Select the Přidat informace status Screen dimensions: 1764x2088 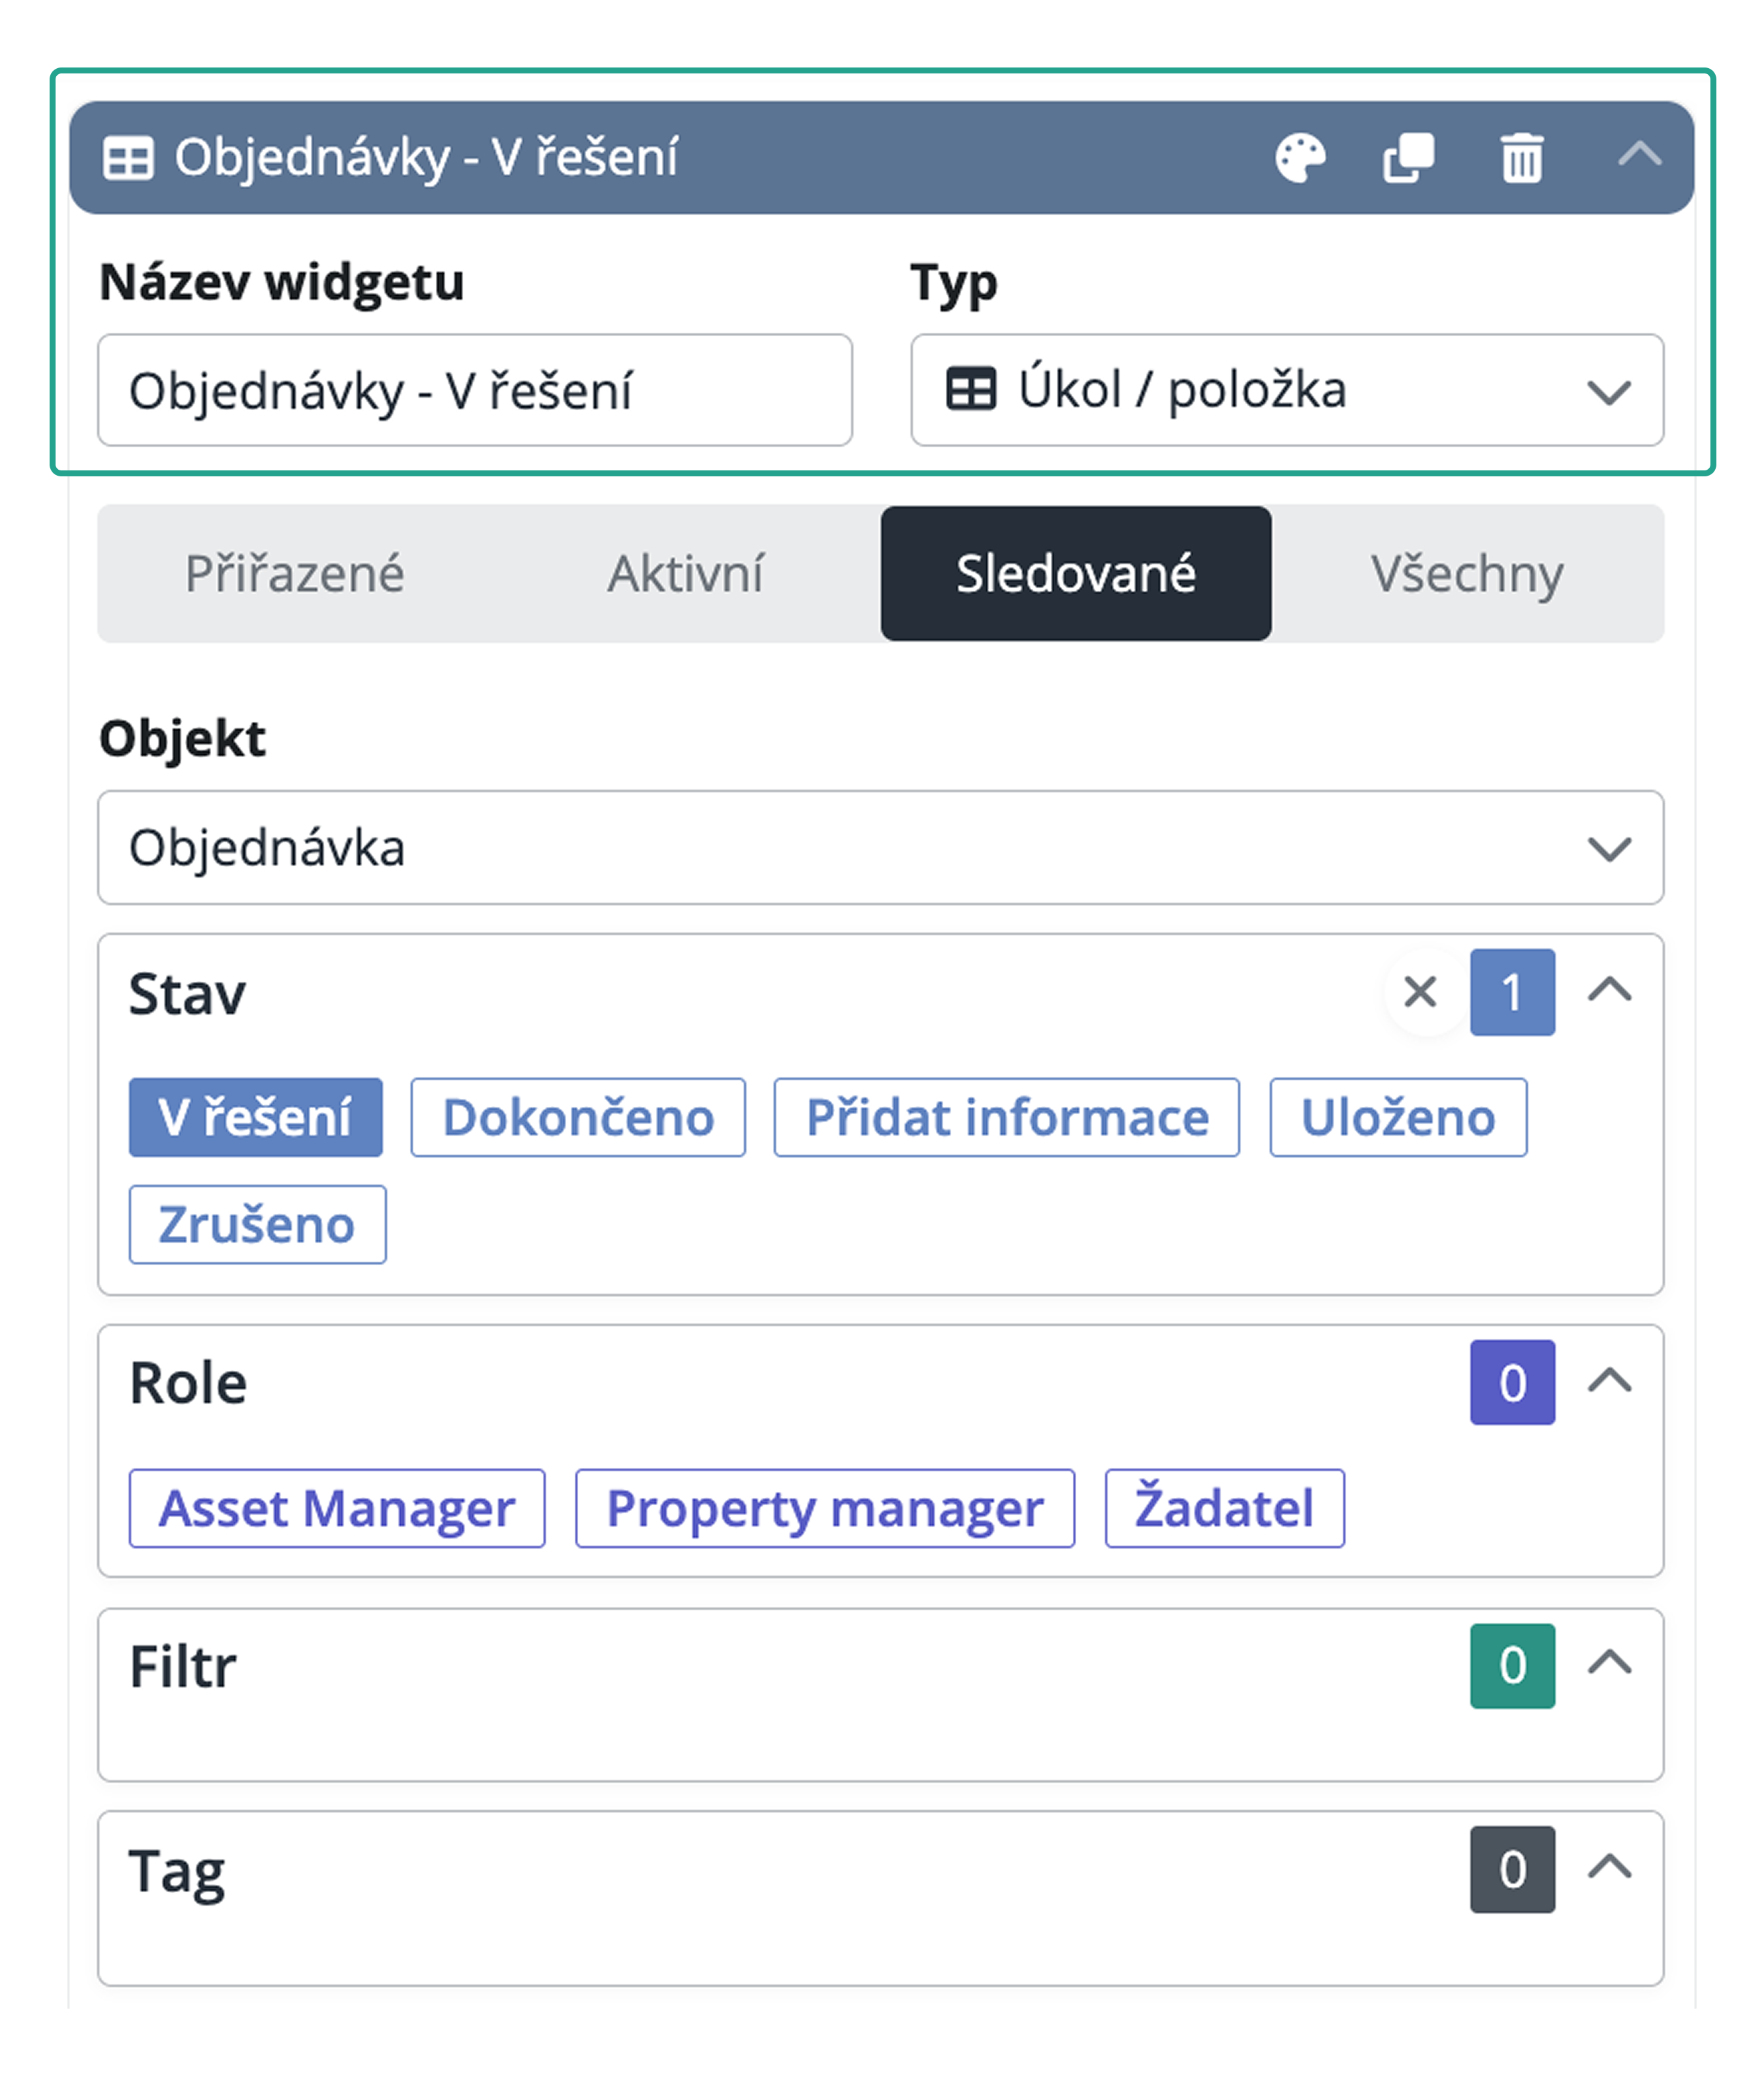pos(1007,1117)
